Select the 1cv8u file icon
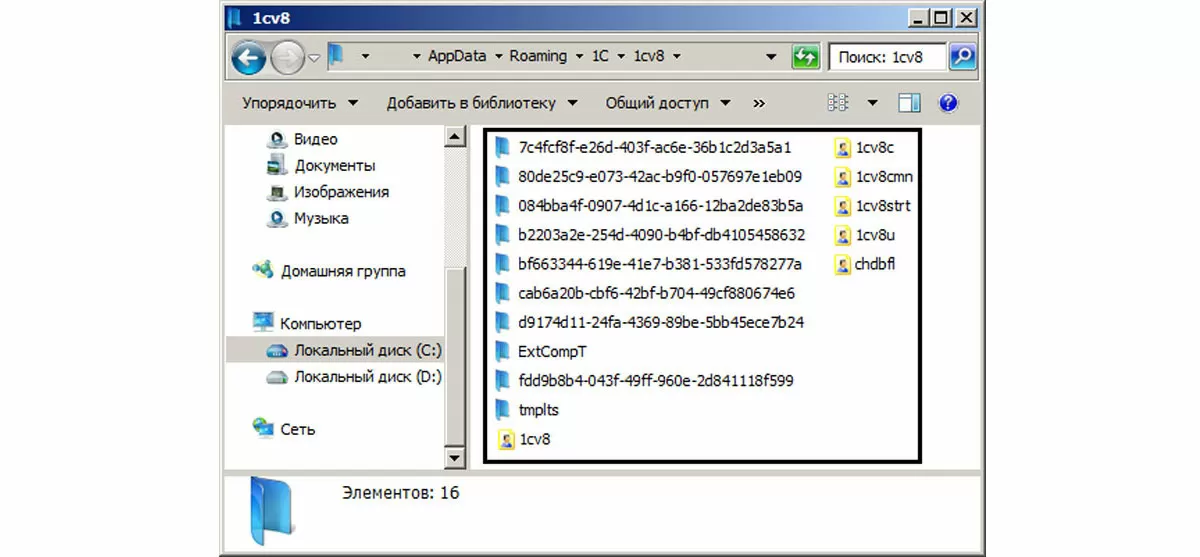The height and width of the screenshot is (557, 1200). pyautogui.click(x=842, y=235)
